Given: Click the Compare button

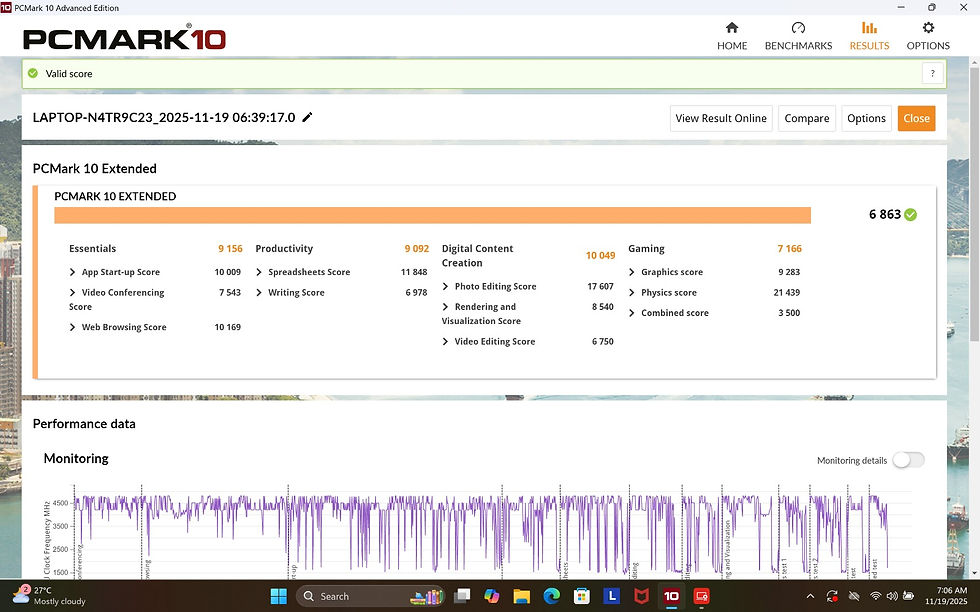Looking at the screenshot, I should tap(807, 118).
